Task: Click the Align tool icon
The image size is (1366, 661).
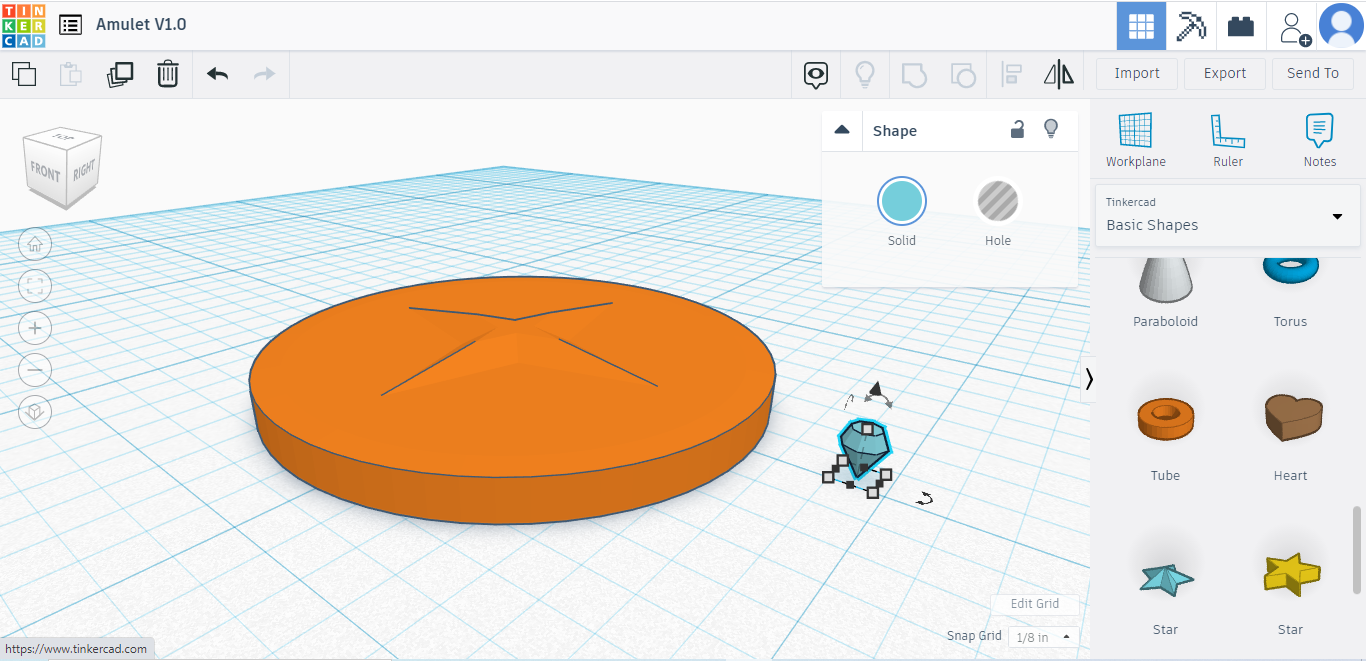Action: click(1011, 75)
